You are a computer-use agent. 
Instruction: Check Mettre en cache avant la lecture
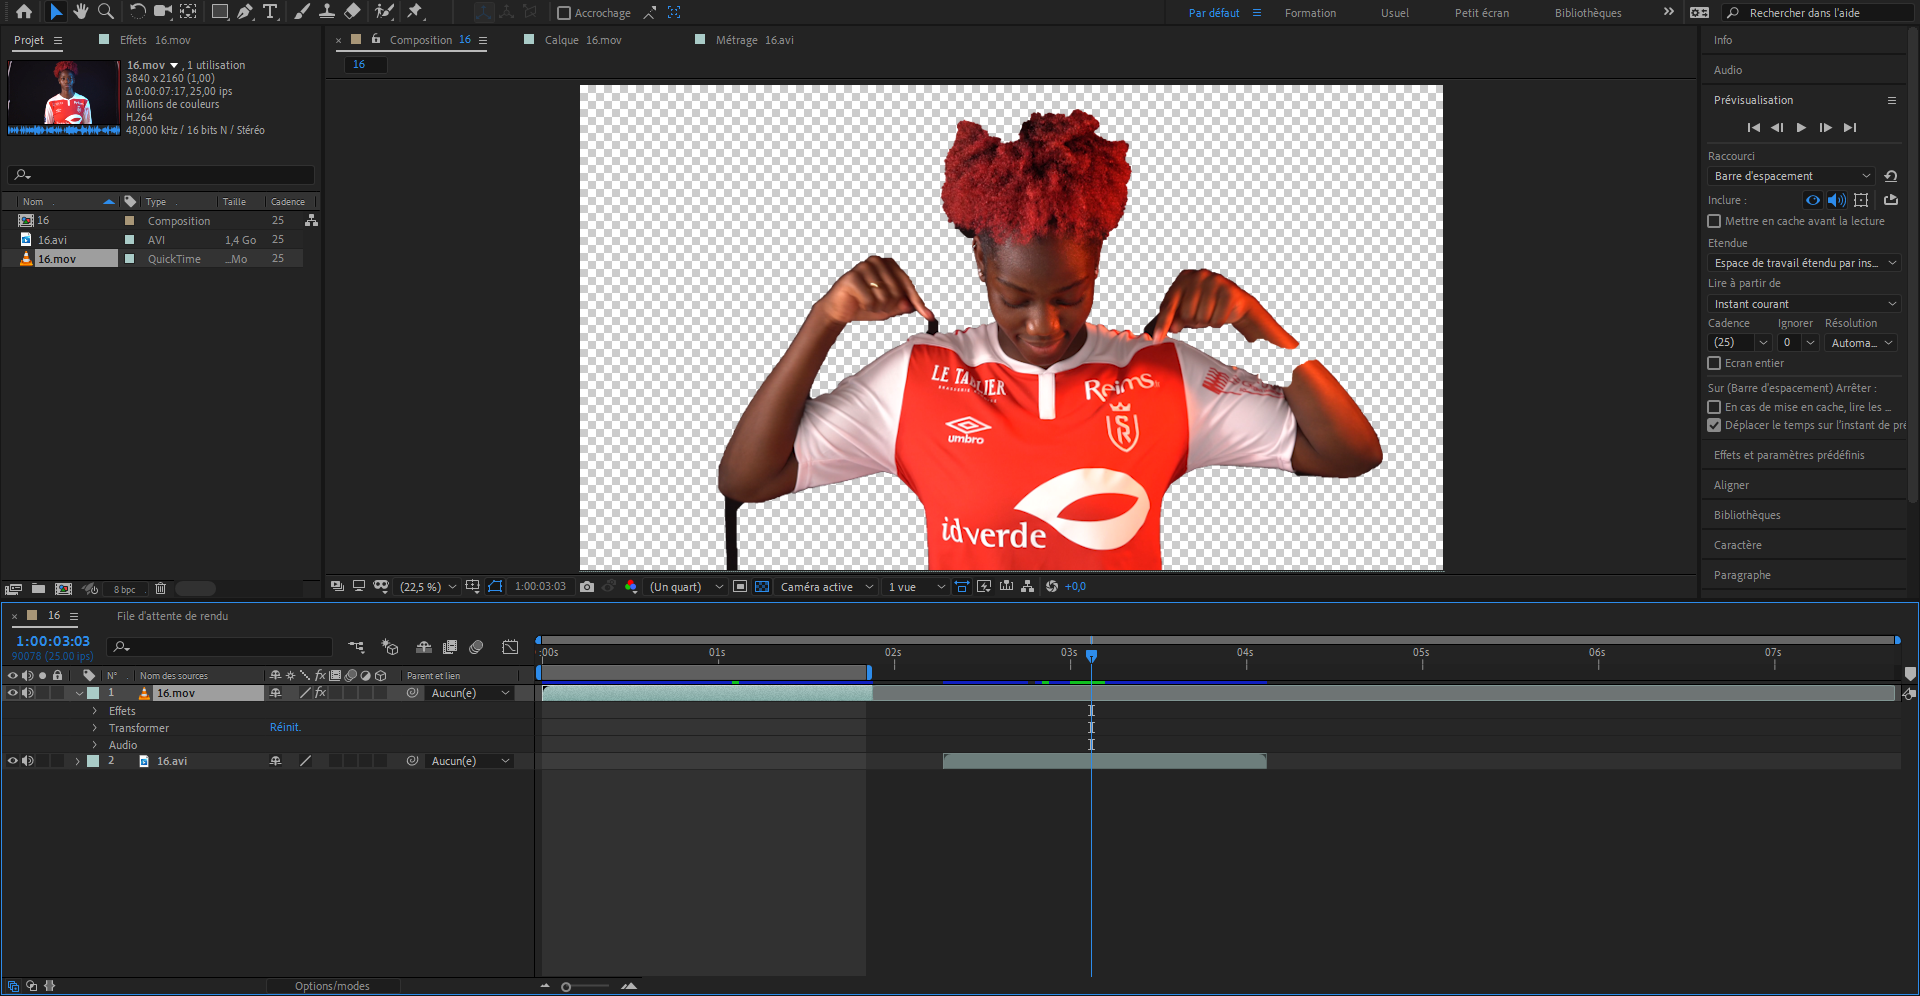(x=1714, y=221)
